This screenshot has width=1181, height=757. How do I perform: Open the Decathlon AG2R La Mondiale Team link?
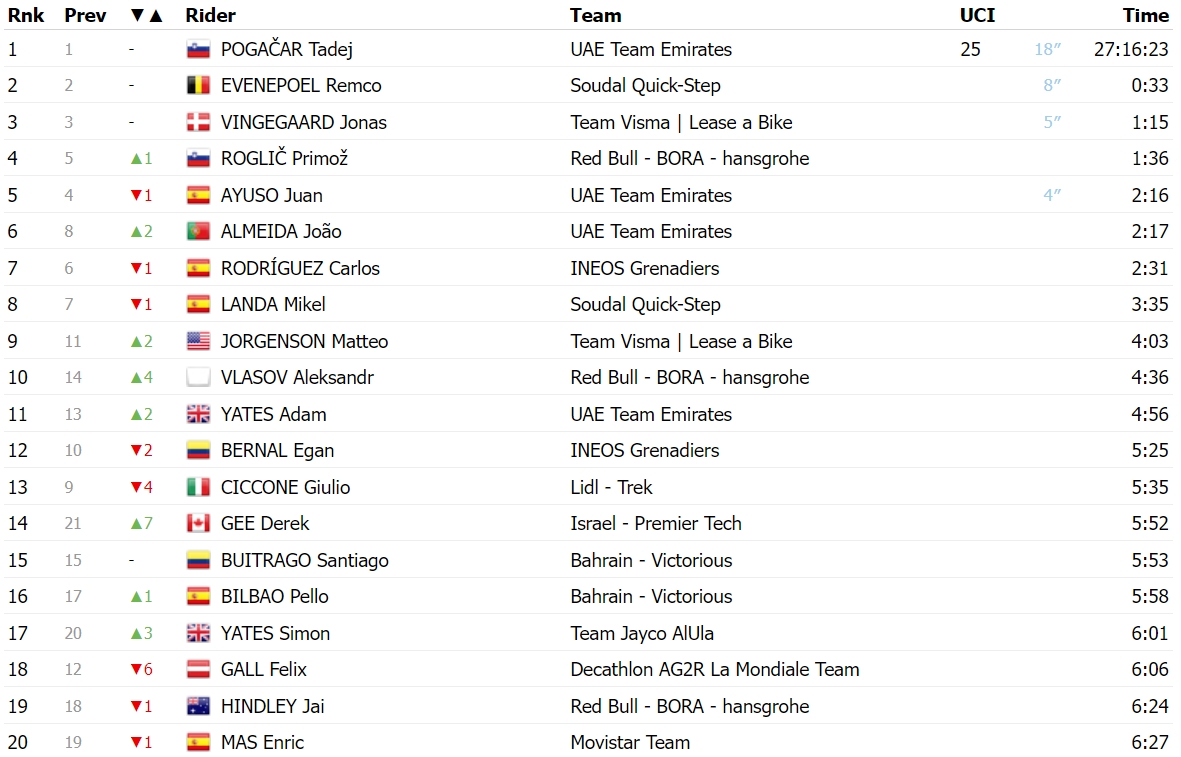tap(715, 670)
